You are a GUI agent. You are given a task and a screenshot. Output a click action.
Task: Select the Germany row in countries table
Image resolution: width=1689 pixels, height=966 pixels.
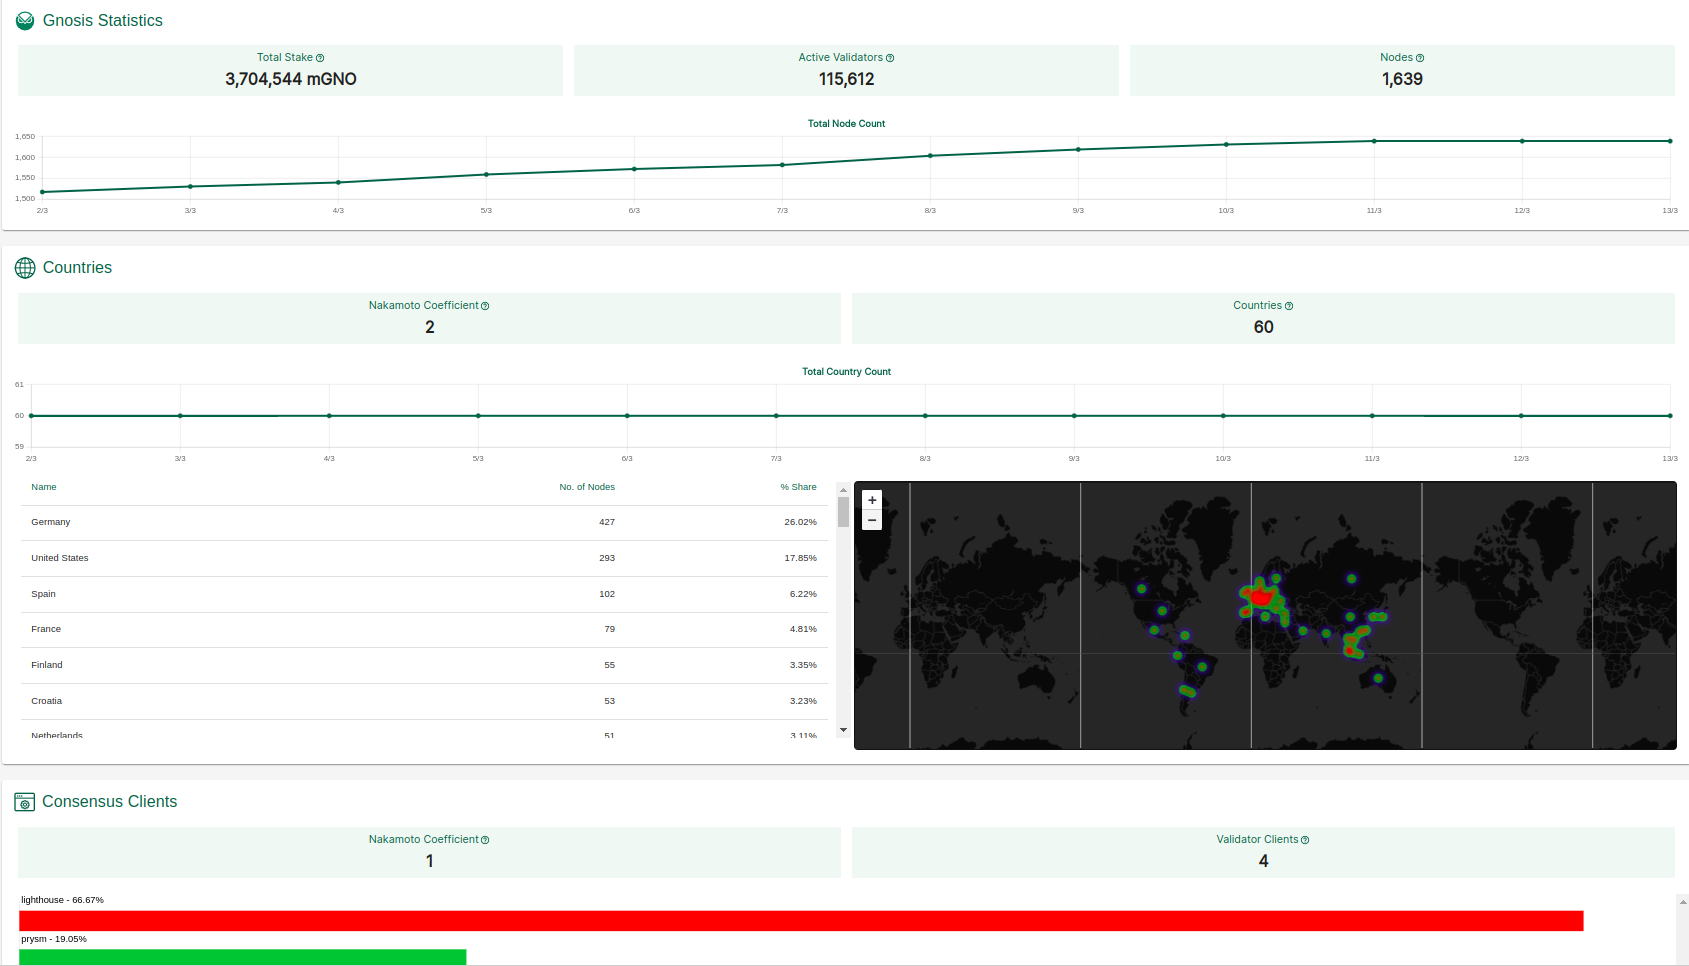tap(424, 522)
